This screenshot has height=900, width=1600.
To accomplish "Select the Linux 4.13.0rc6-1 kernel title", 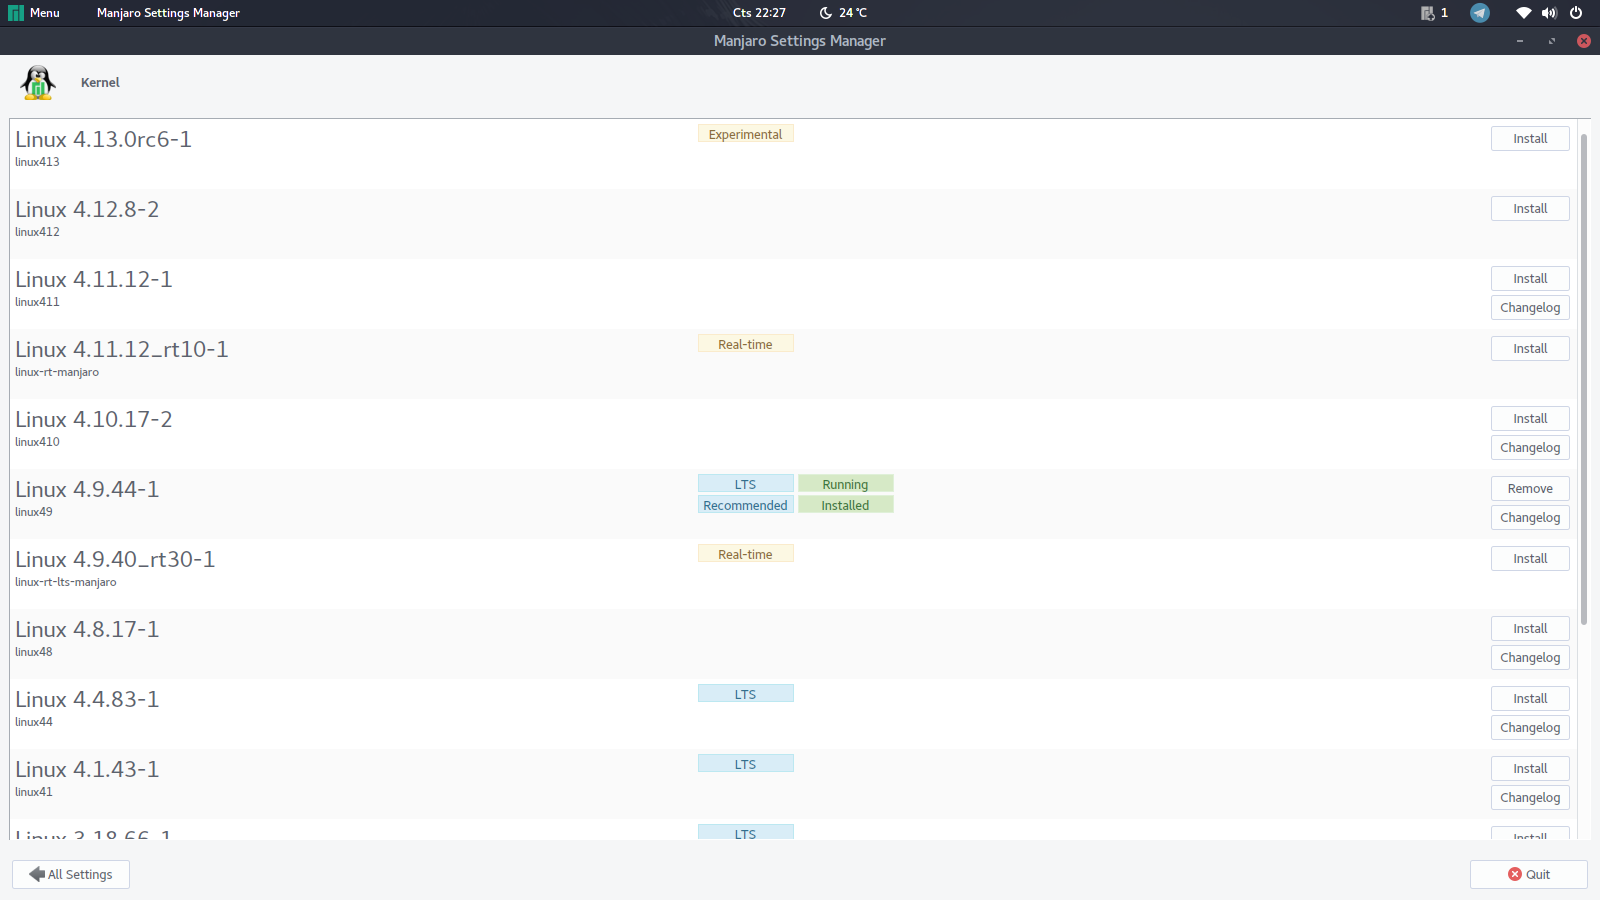I will (103, 140).
